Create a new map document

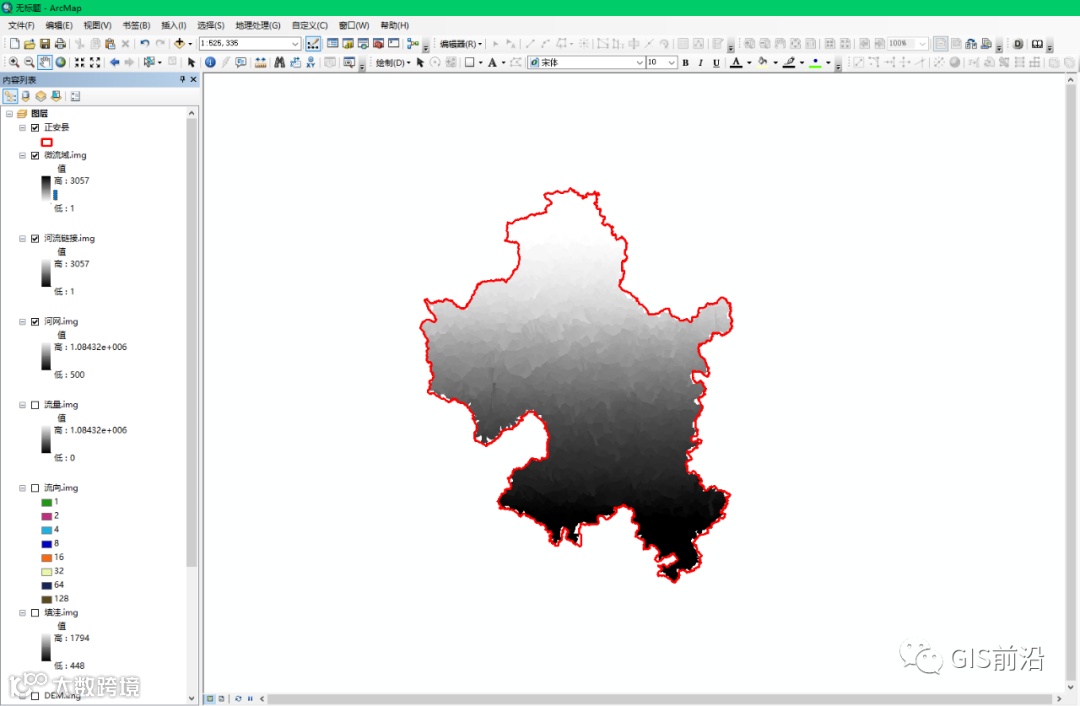click(14, 43)
